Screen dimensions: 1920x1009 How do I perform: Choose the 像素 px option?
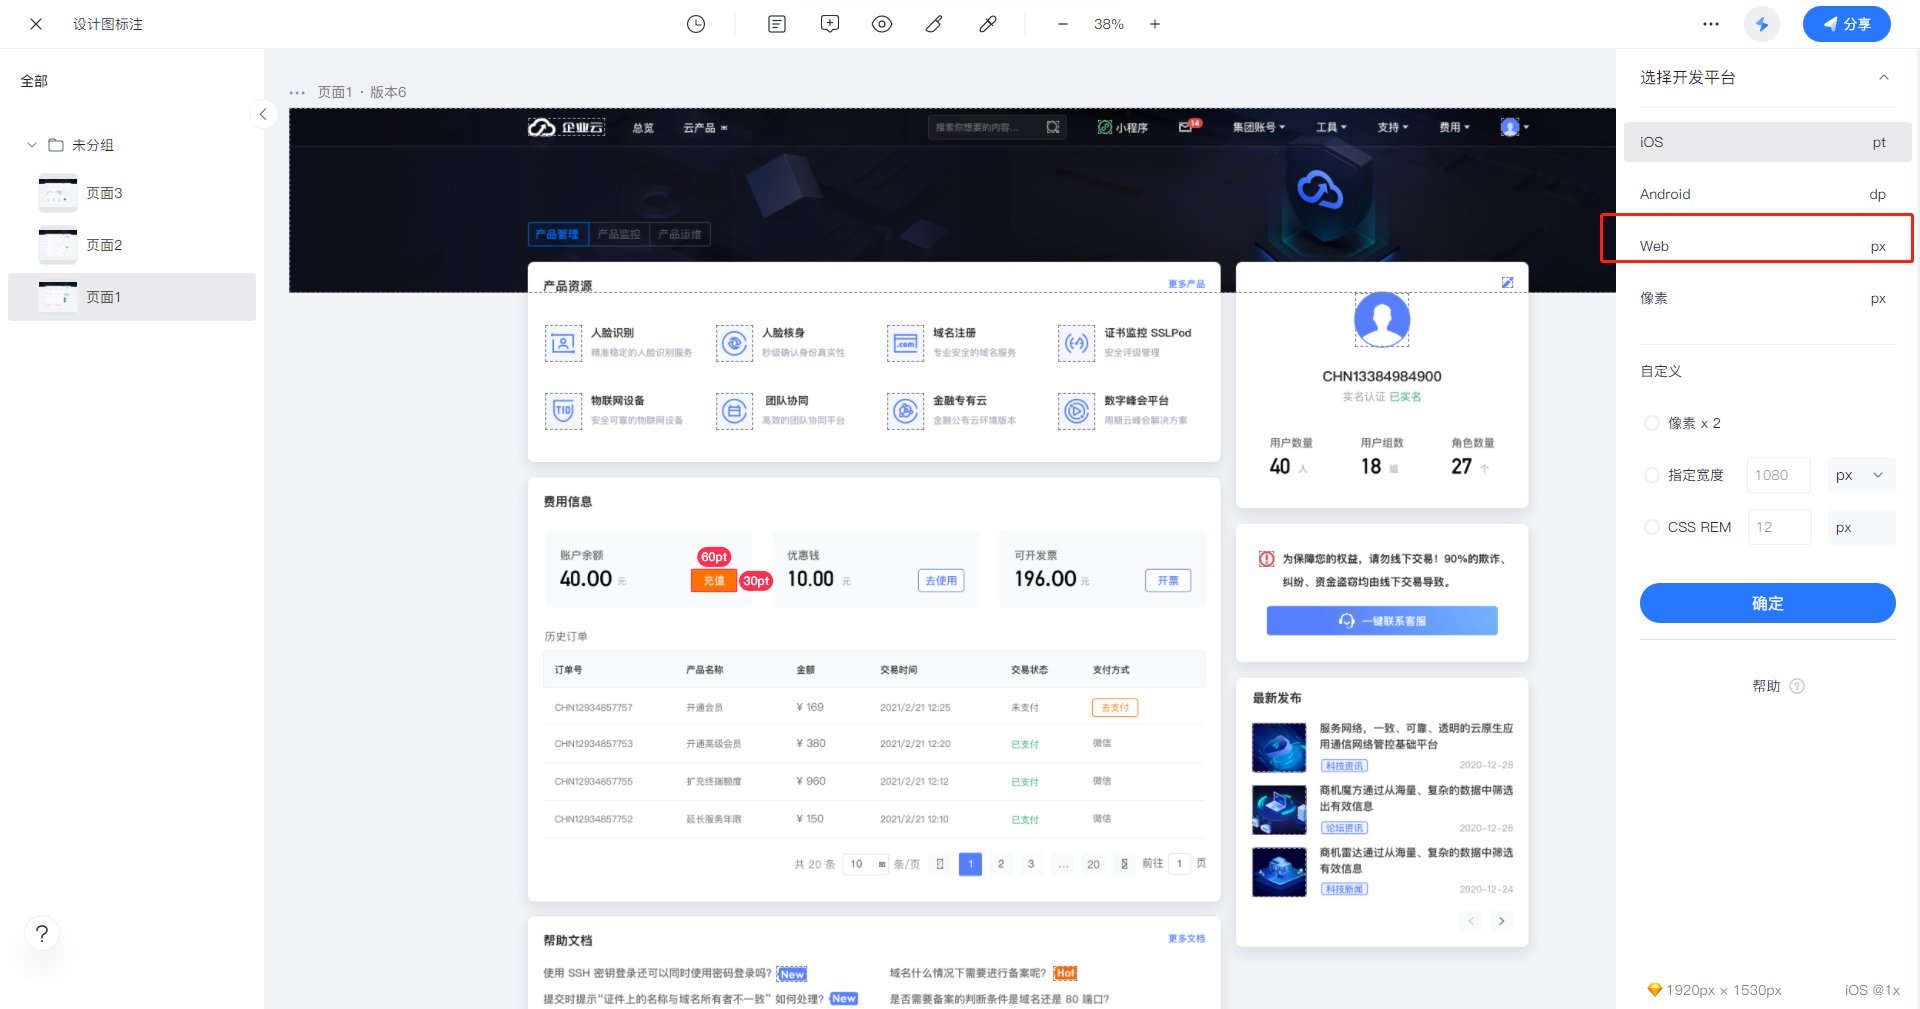point(1768,298)
